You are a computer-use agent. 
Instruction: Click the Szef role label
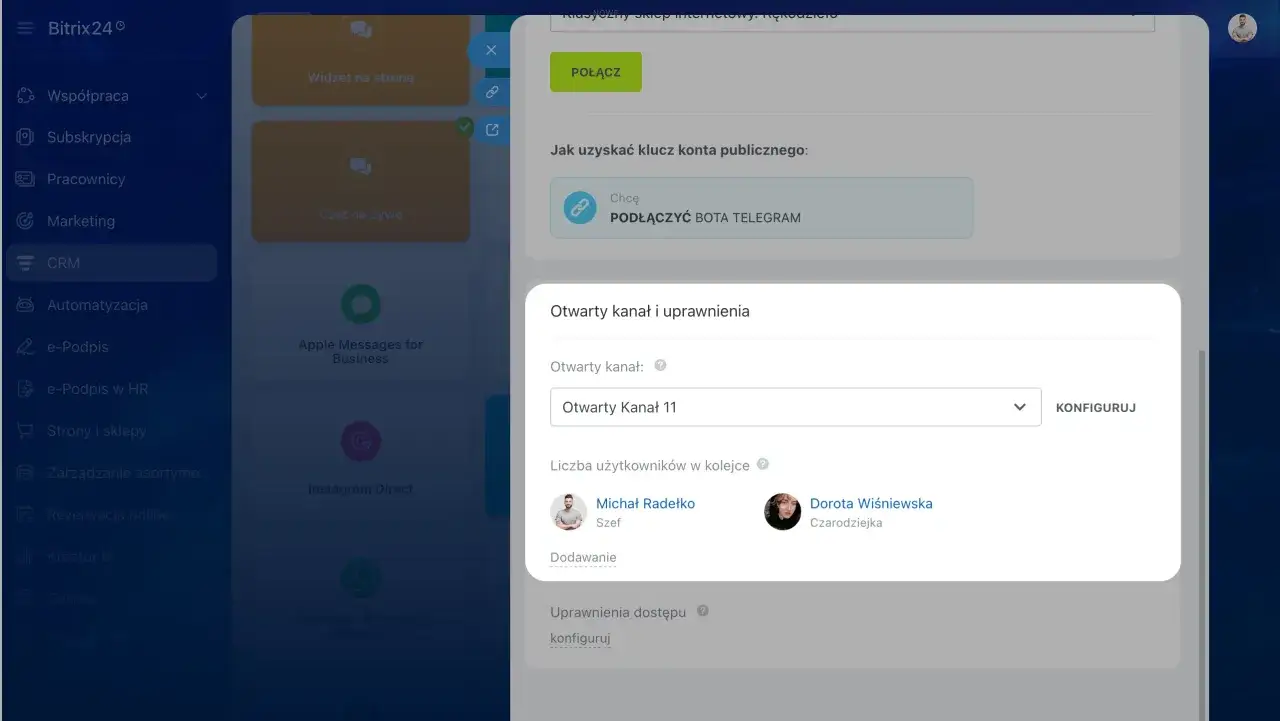608,523
